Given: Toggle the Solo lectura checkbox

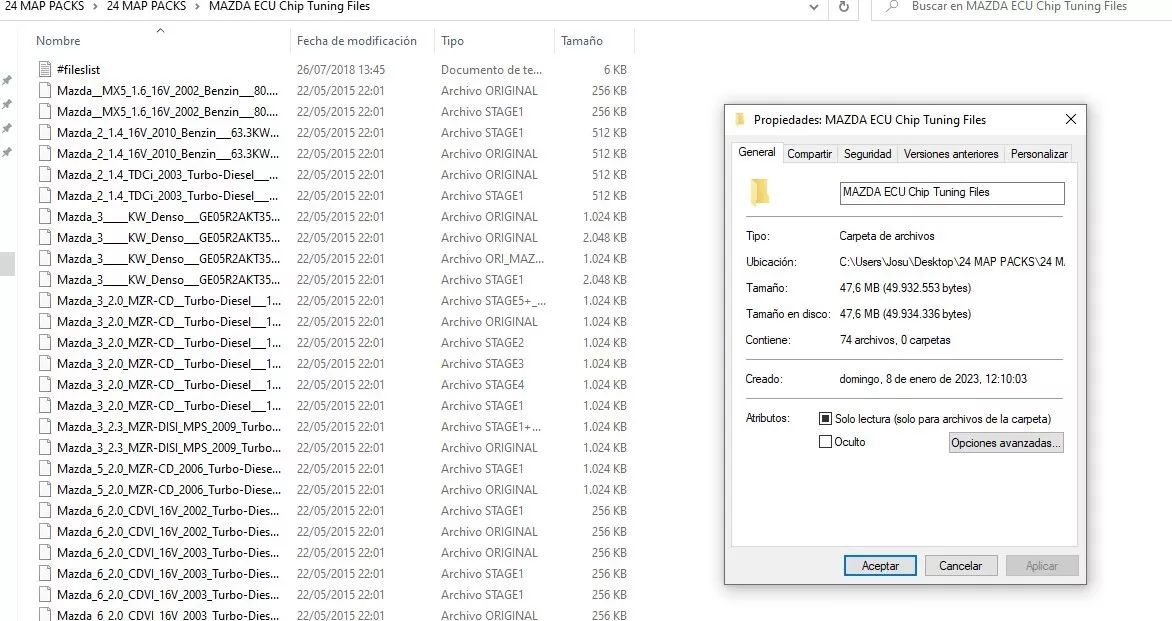Looking at the screenshot, I should coord(825,418).
